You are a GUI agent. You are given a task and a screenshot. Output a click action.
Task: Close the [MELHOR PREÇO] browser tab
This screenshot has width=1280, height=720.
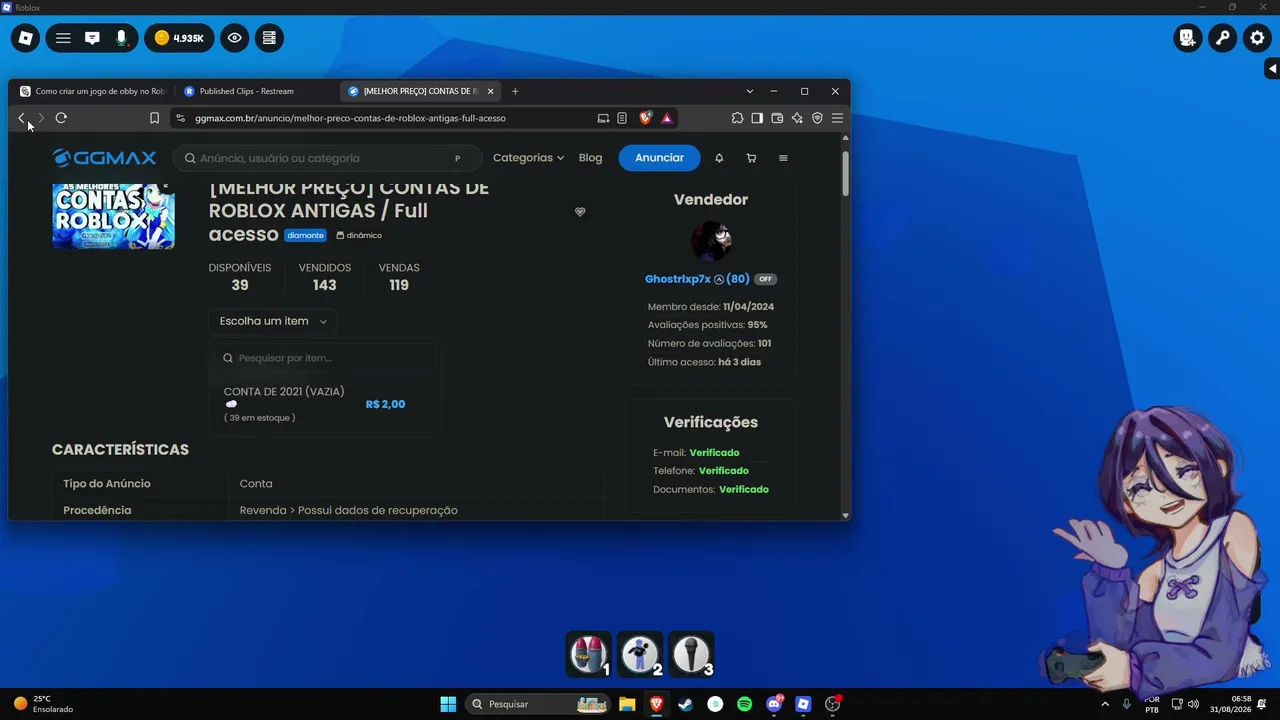(490, 91)
